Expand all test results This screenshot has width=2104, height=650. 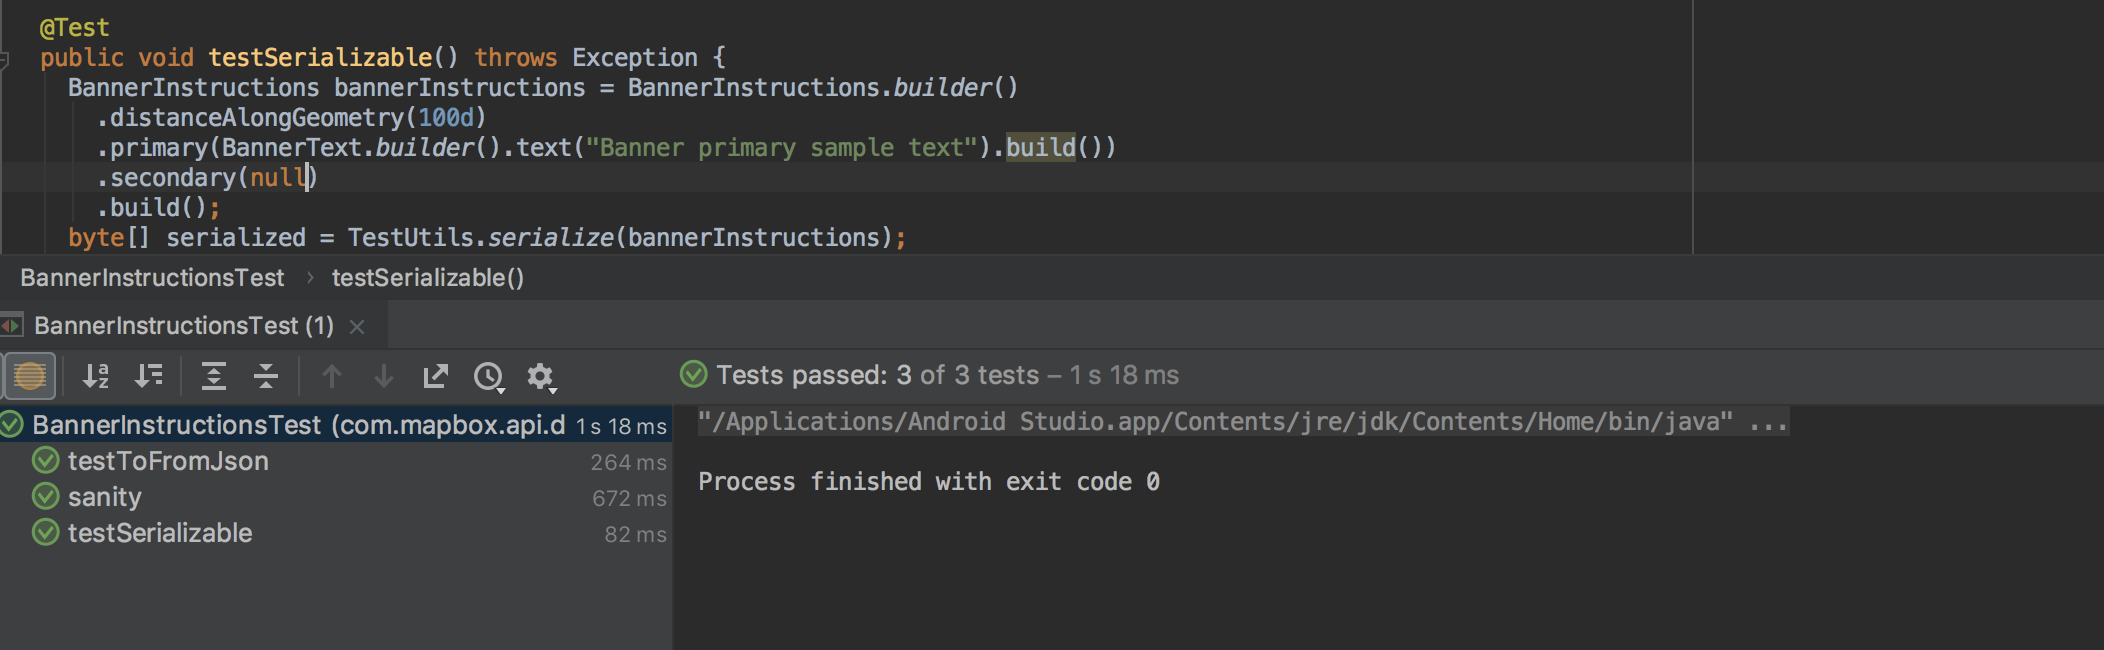[x=214, y=377]
